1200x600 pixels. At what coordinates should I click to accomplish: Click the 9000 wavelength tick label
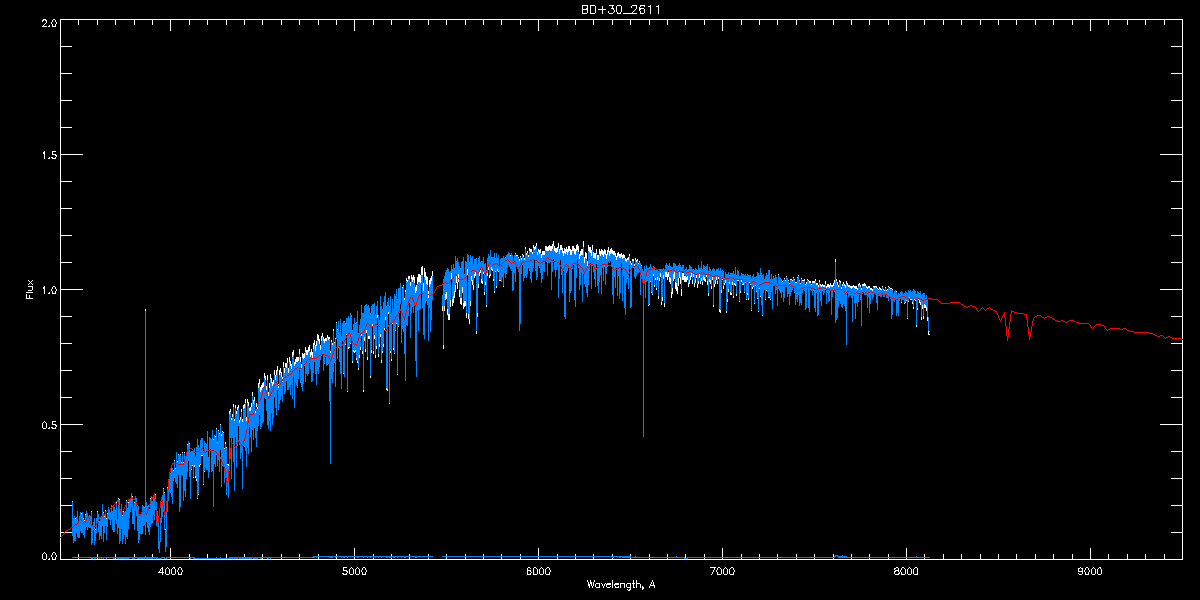[x=1090, y=572]
